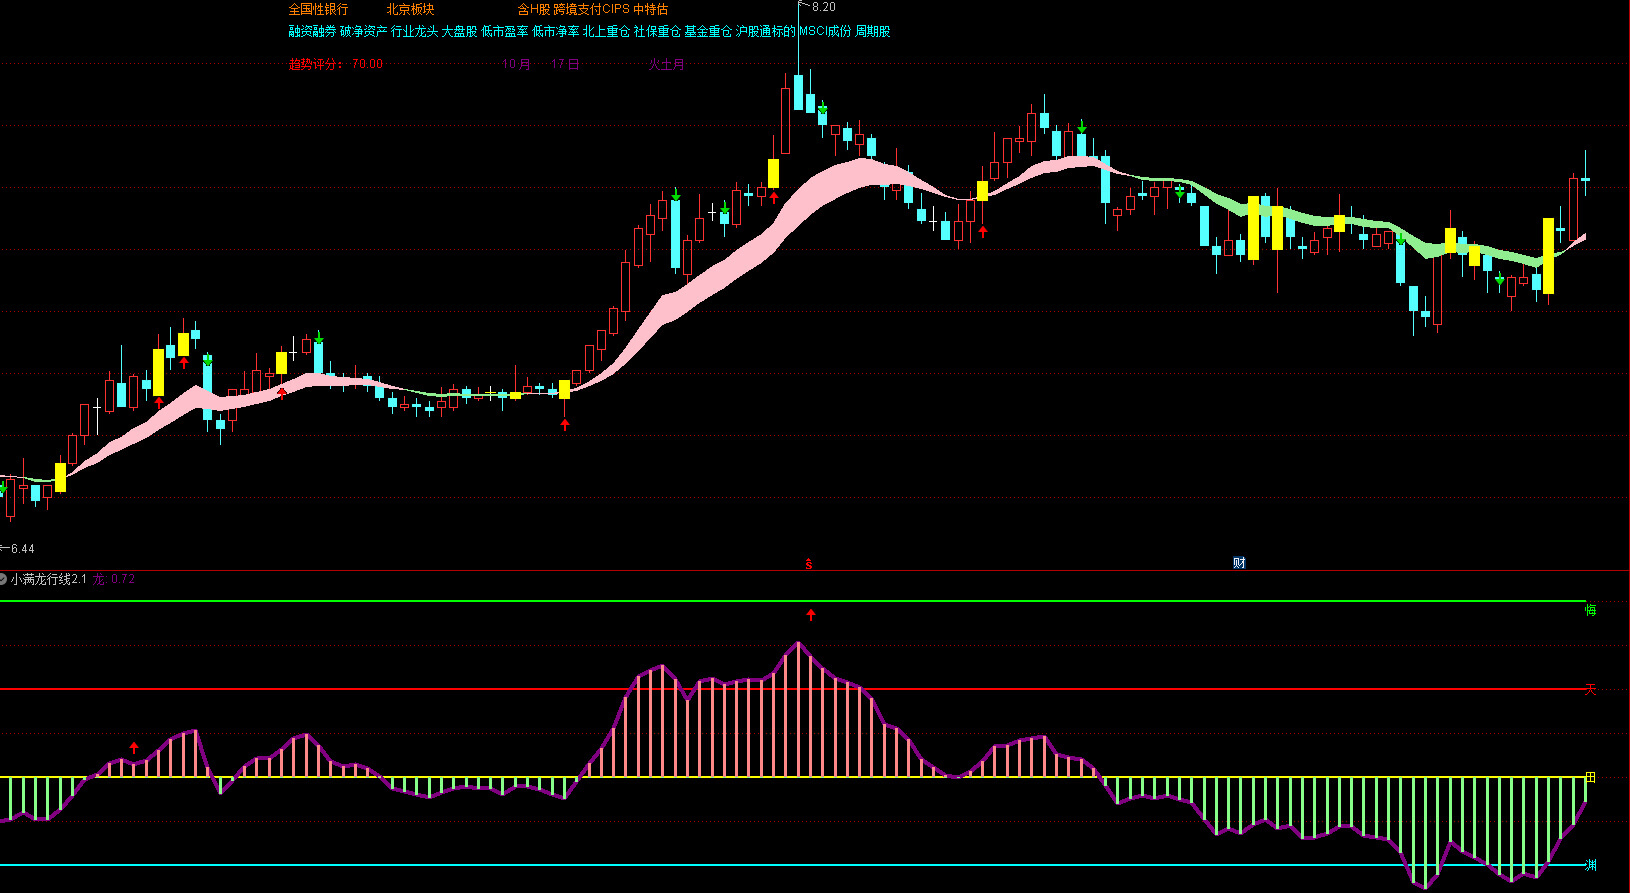Select the 融资融券 tag
The image size is (1630, 893).
pos(312,31)
